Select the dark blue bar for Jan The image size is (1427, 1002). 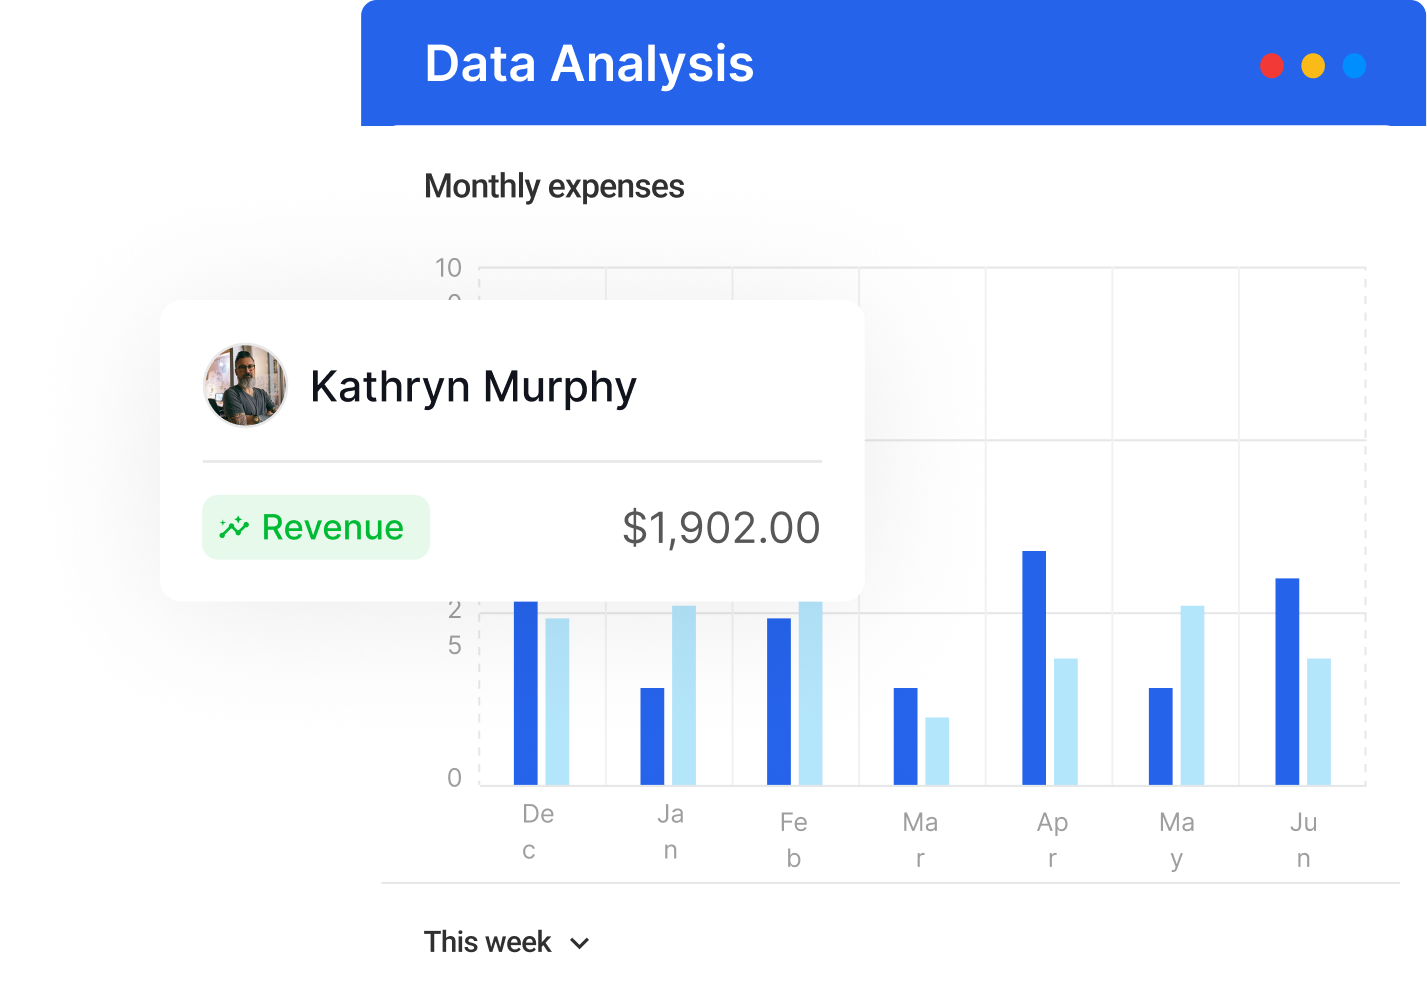652,736
